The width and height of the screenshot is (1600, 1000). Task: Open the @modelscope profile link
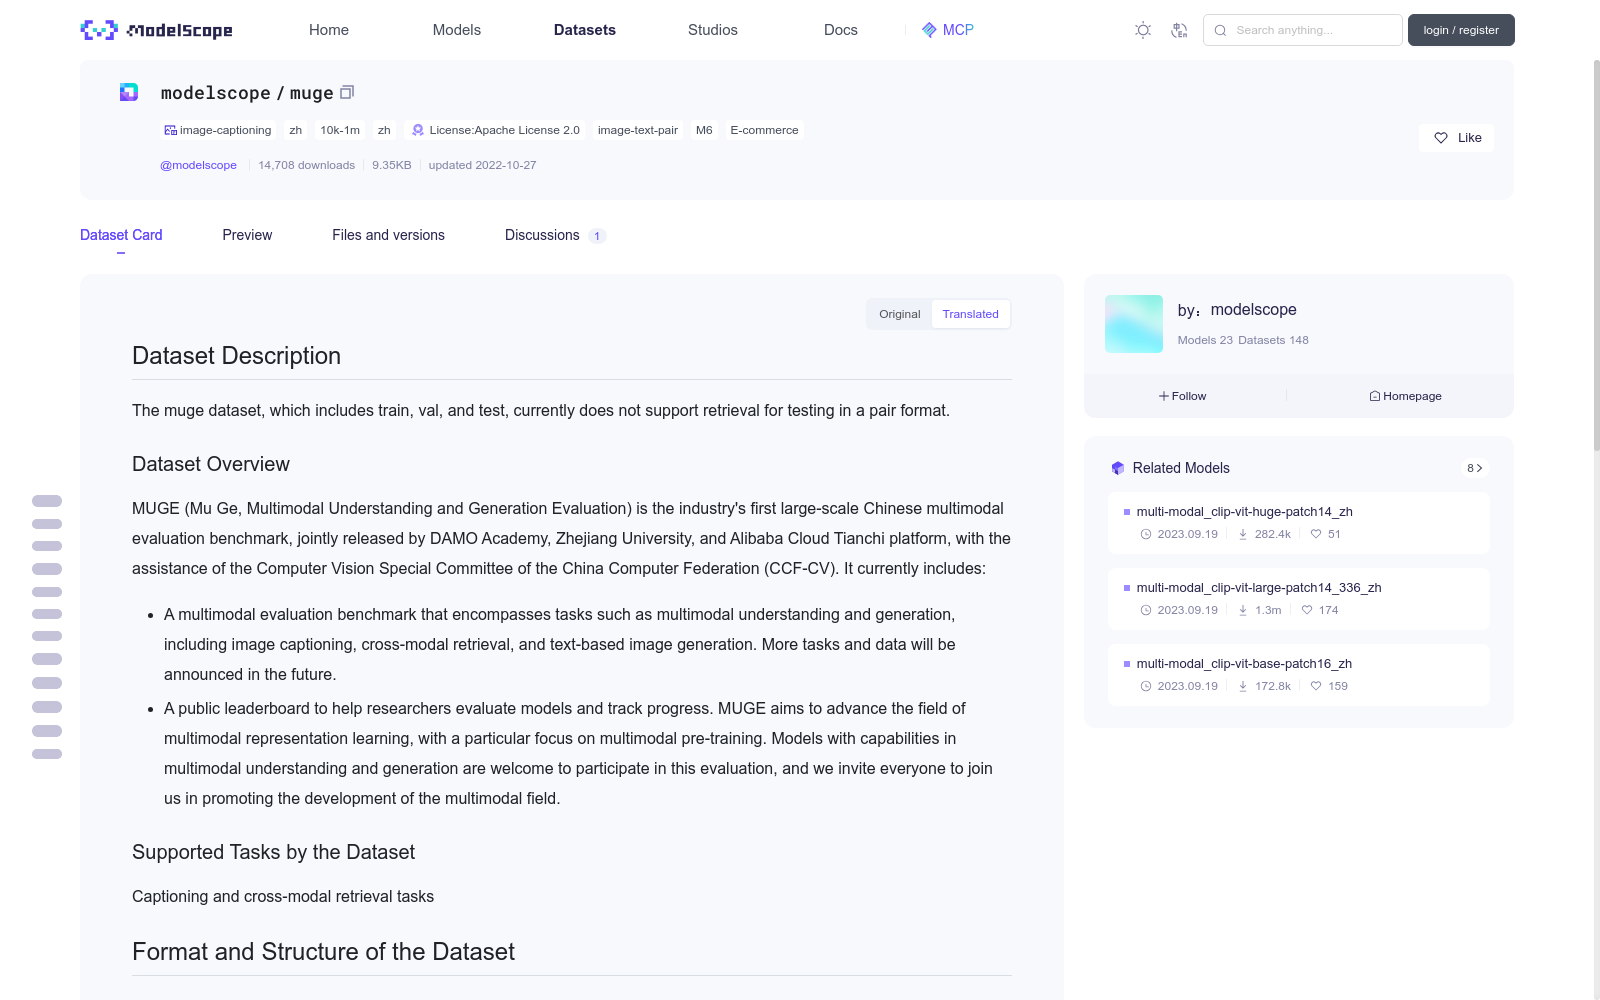click(x=198, y=165)
